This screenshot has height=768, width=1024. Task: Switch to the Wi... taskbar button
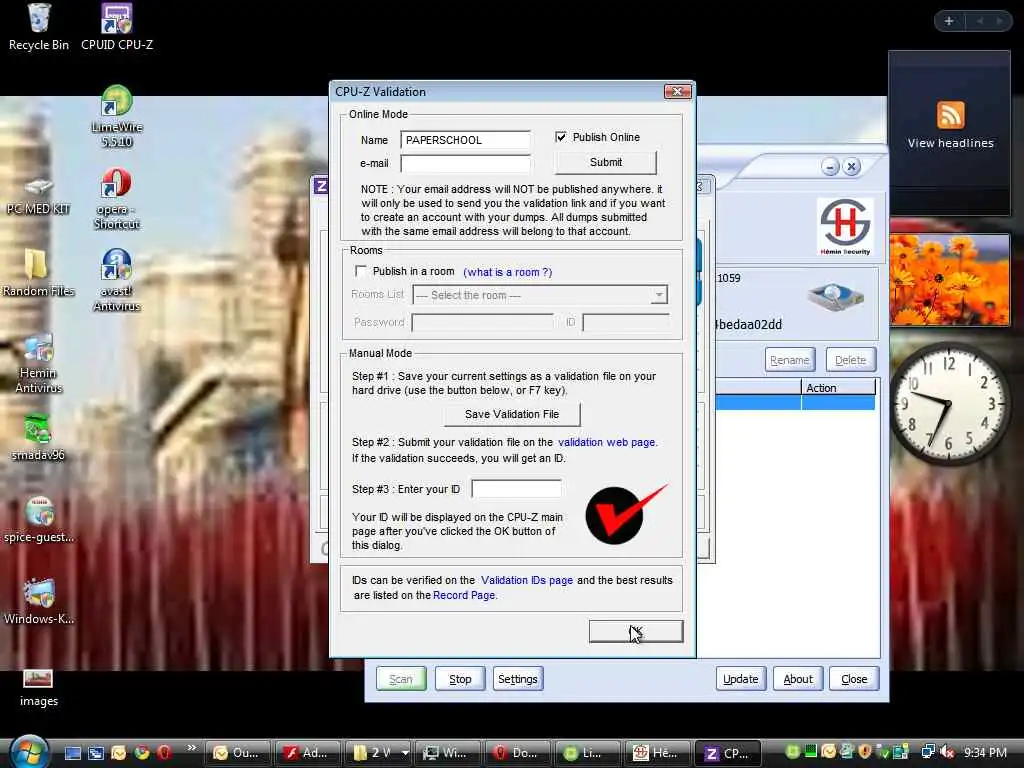tap(447, 753)
